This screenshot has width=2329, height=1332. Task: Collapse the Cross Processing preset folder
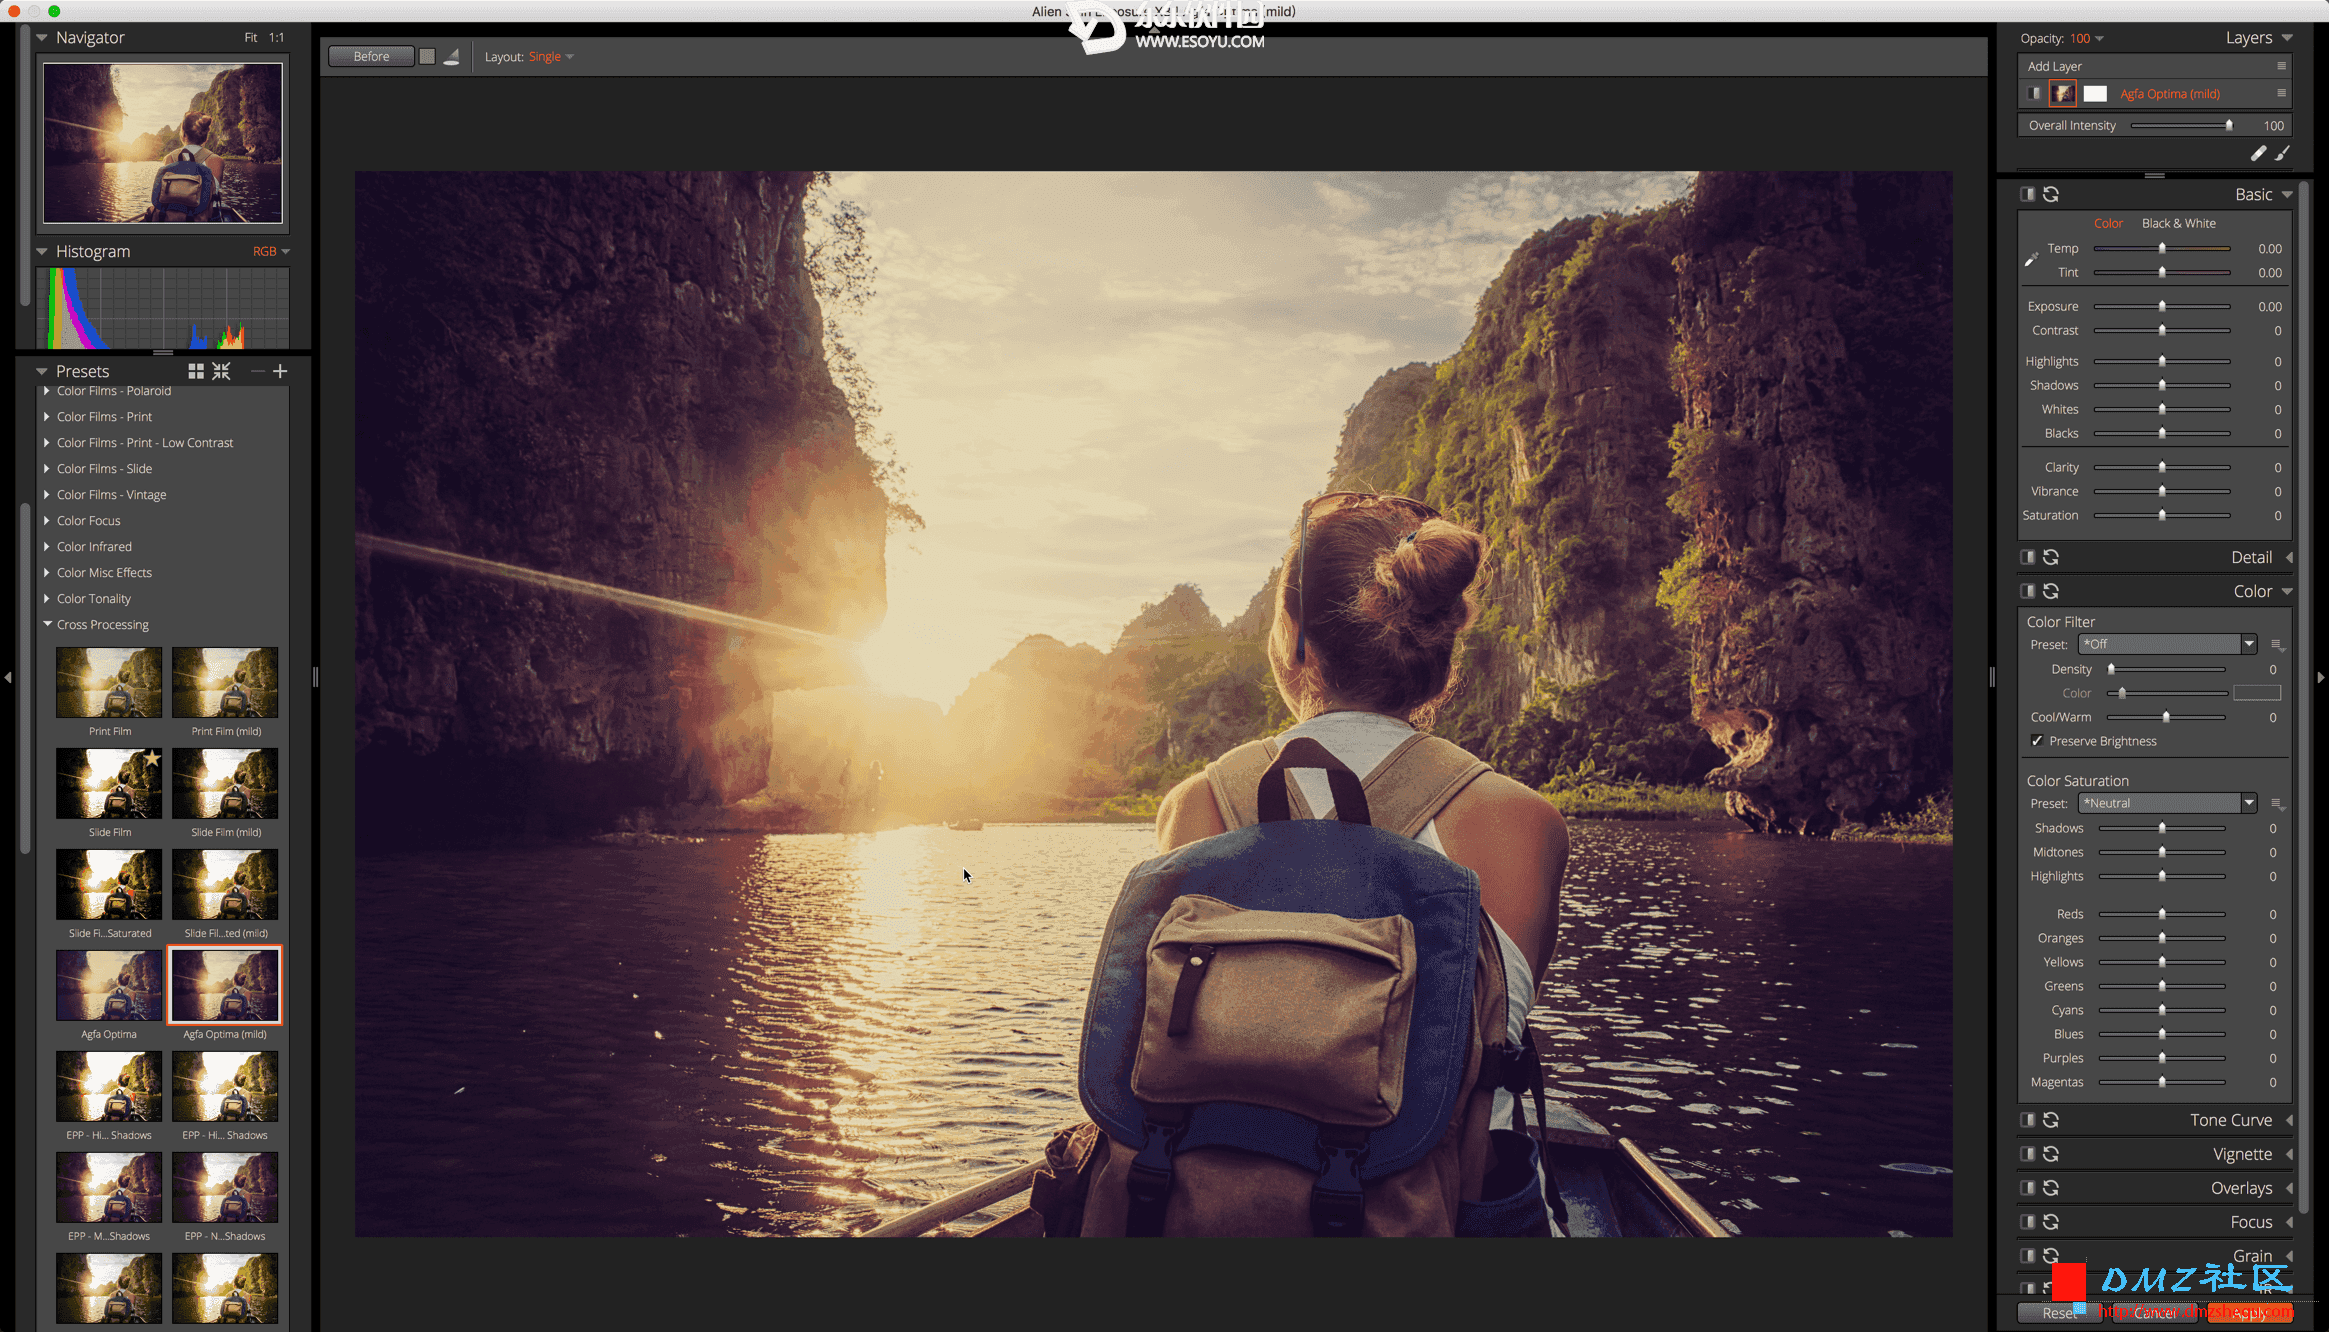click(x=47, y=625)
